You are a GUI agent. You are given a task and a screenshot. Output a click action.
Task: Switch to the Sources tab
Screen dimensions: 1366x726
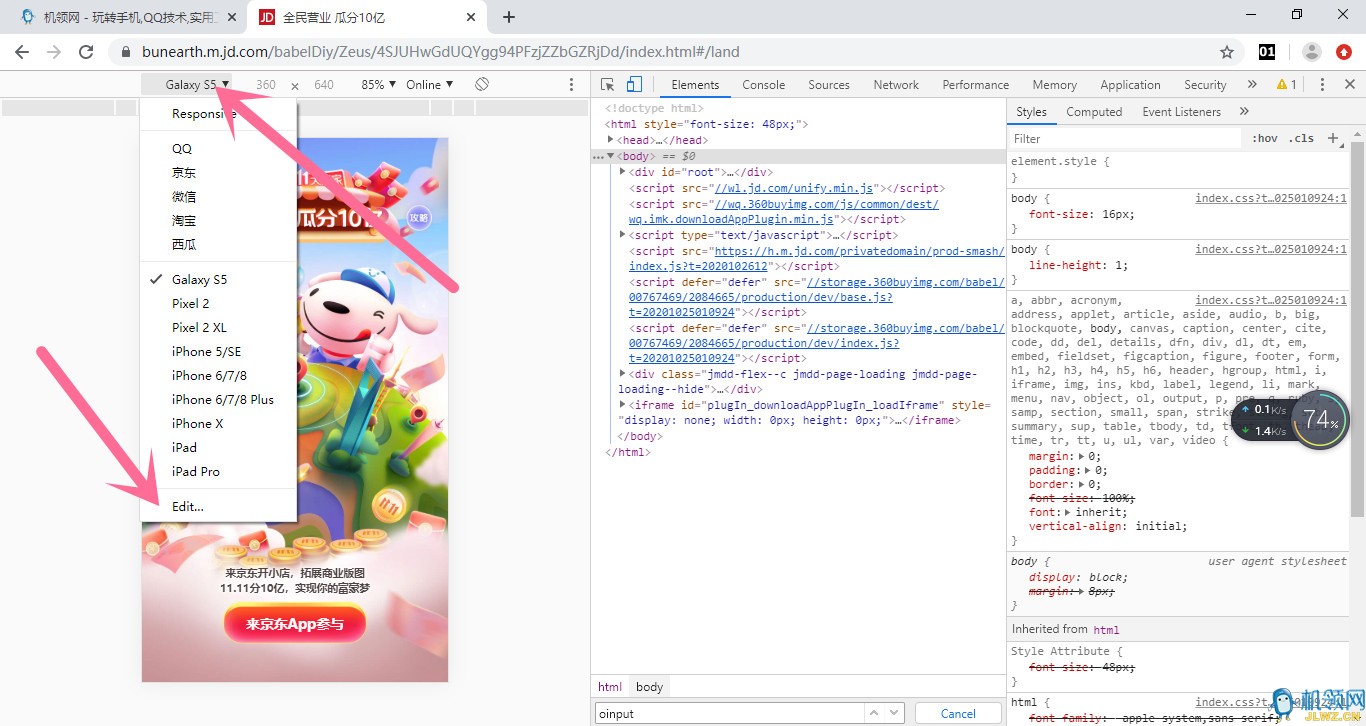point(829,85)
